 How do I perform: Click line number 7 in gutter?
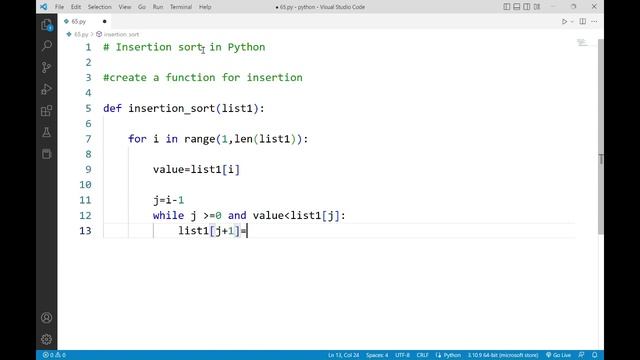pyautogui.click(x=88, y=139)
